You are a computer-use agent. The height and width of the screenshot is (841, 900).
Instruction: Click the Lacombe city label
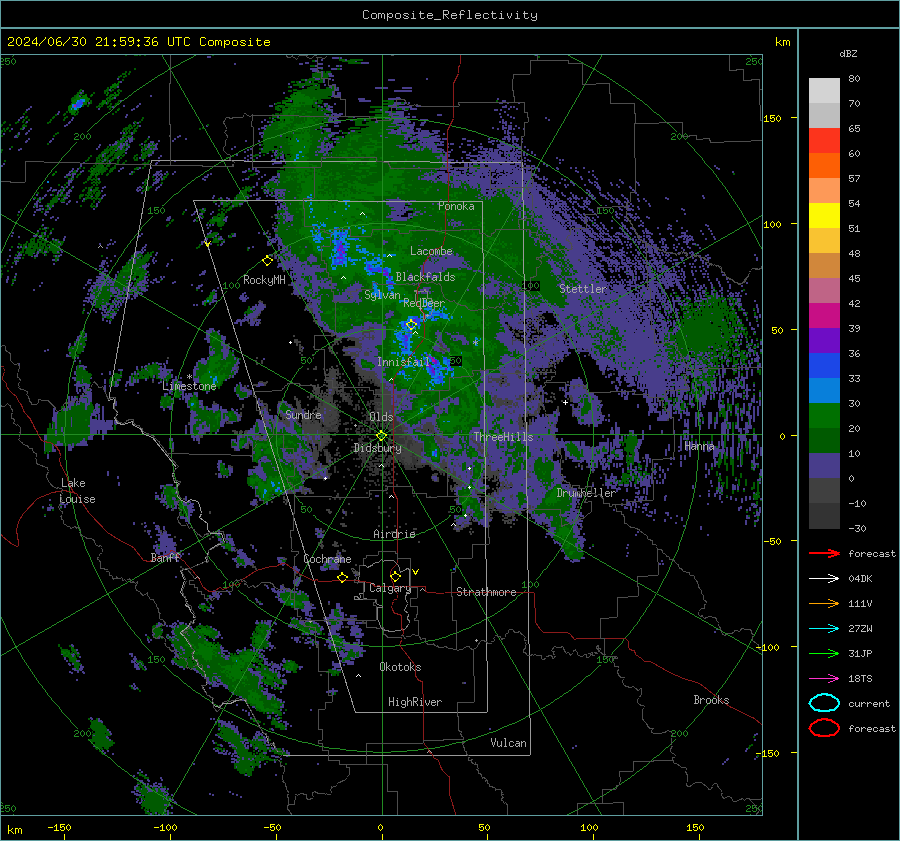[x=431, y=251]
